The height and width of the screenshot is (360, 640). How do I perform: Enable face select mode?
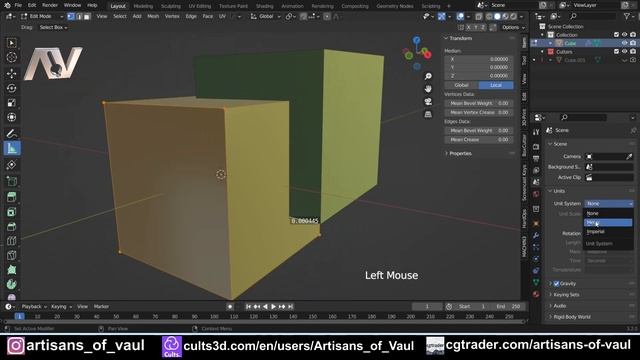(87, 16)
